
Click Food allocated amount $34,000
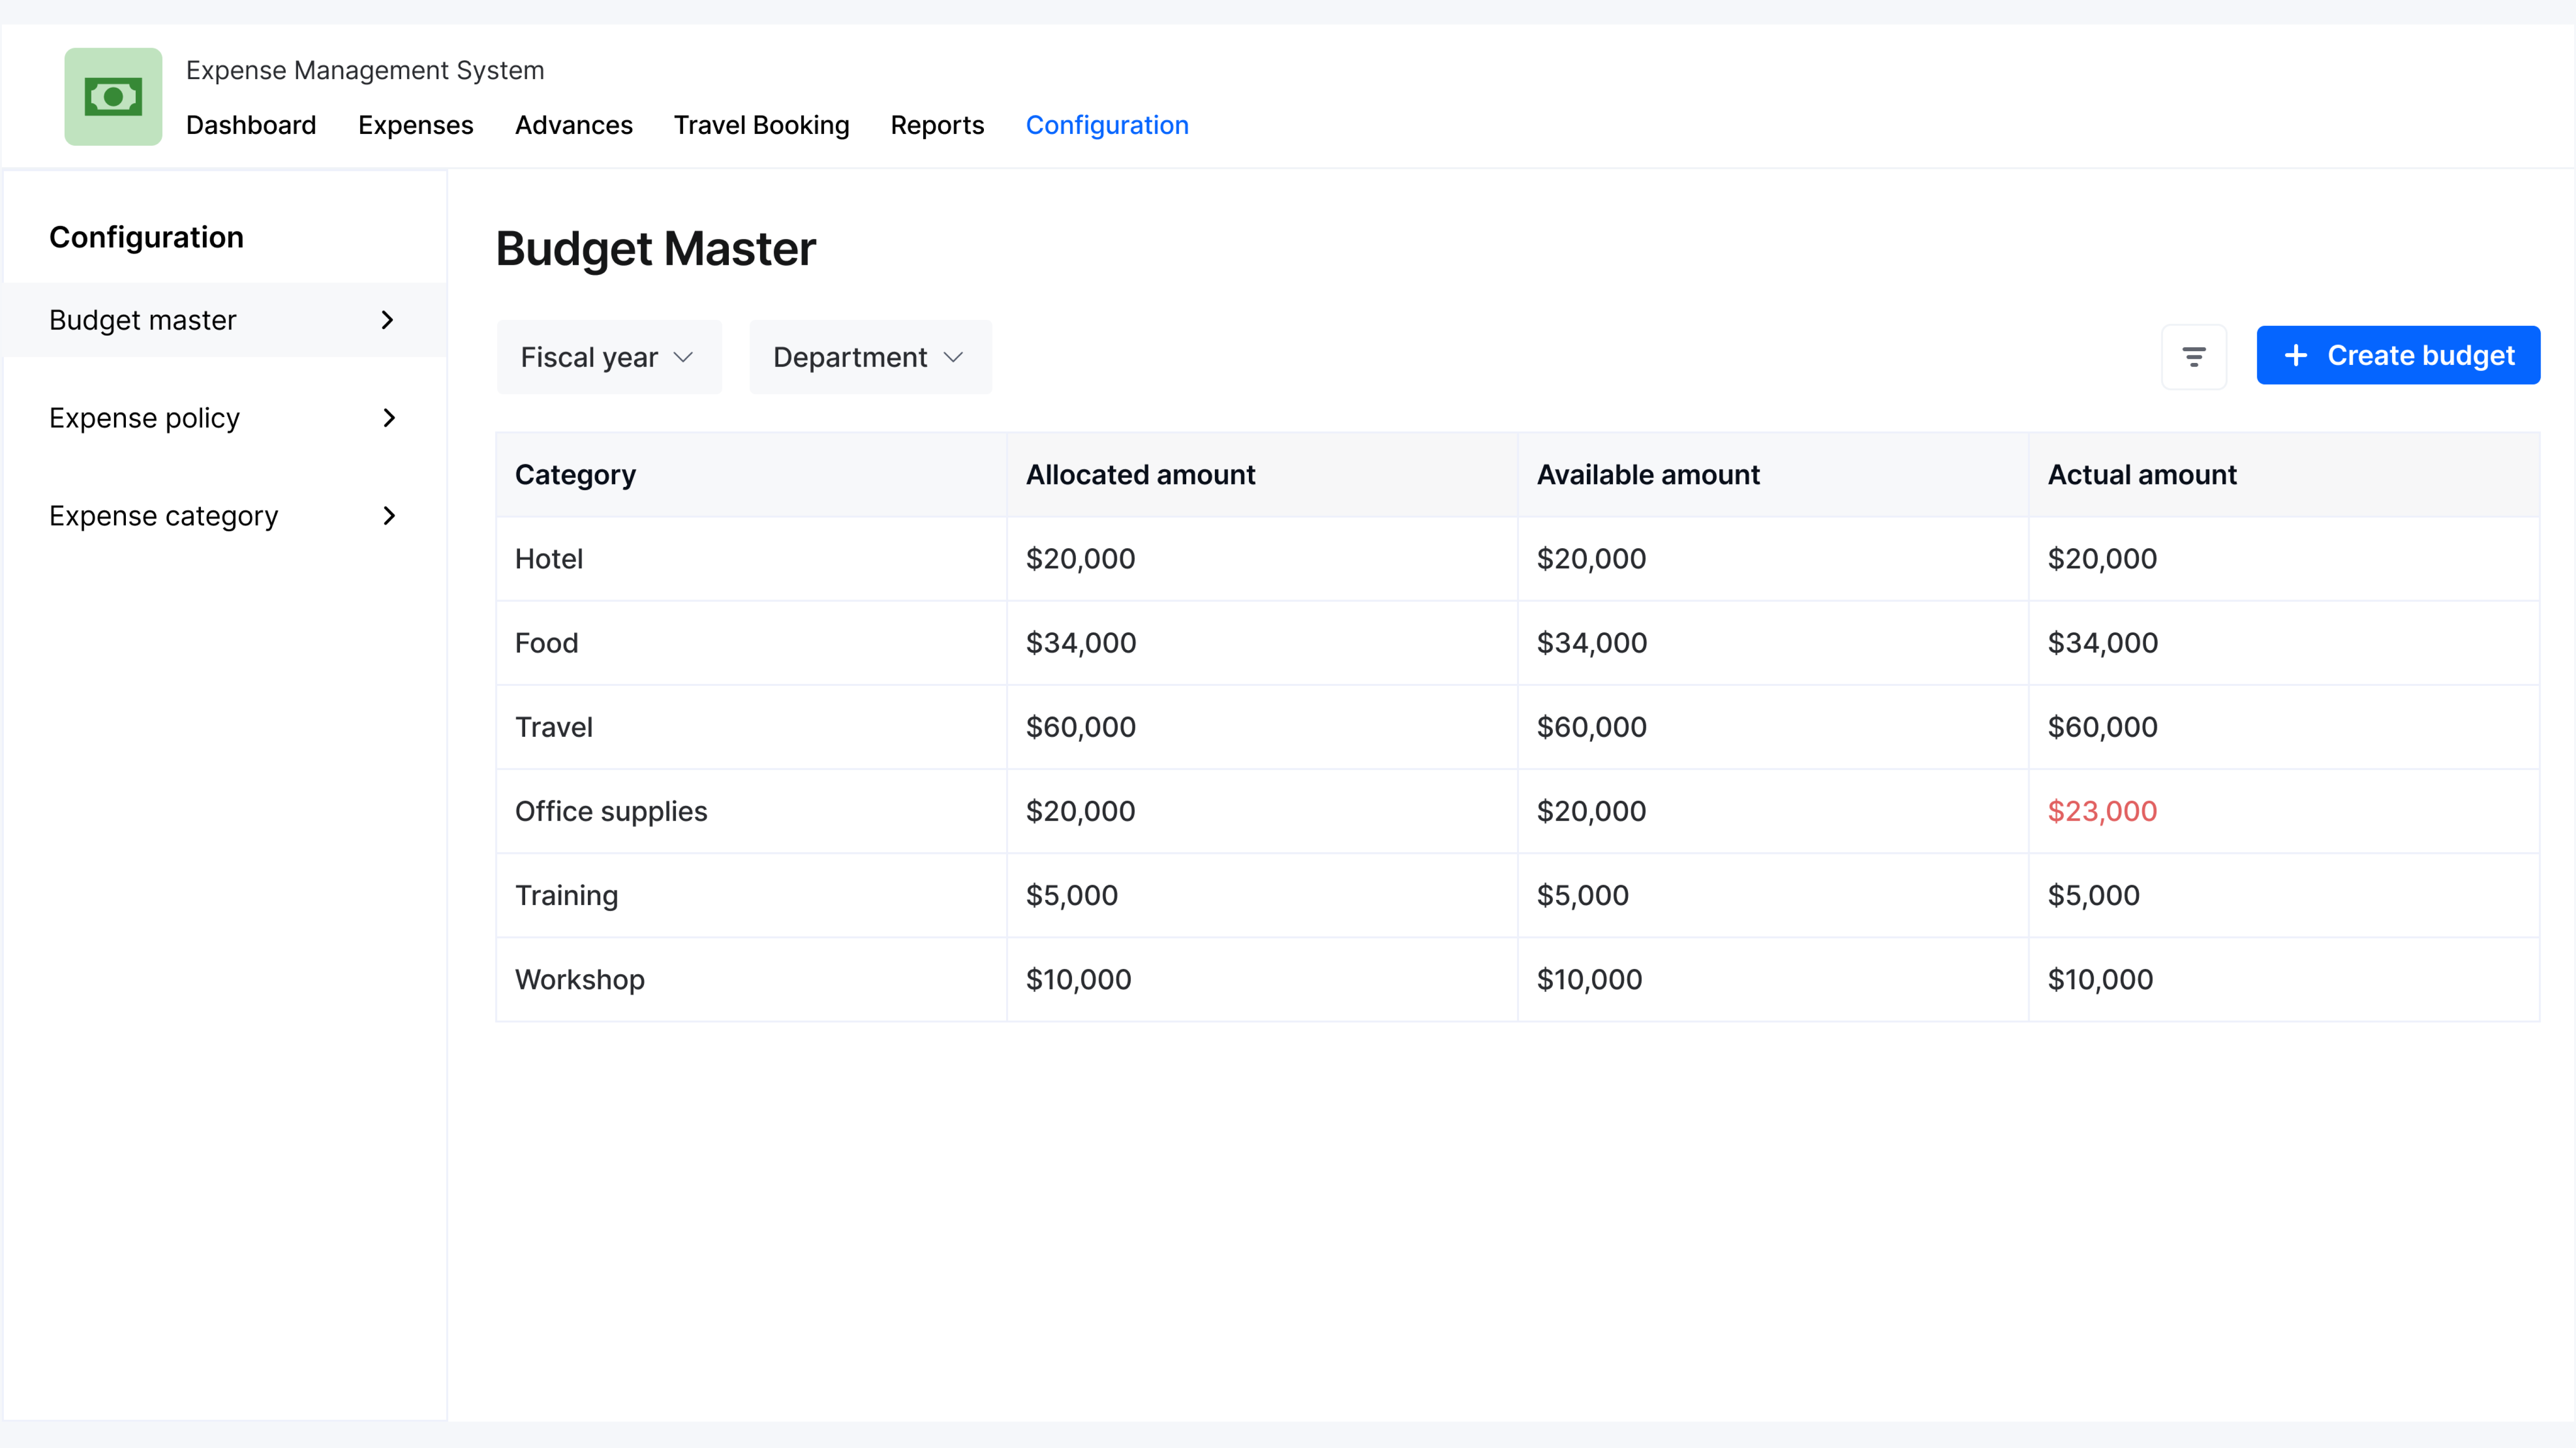tap(1082, 643)
